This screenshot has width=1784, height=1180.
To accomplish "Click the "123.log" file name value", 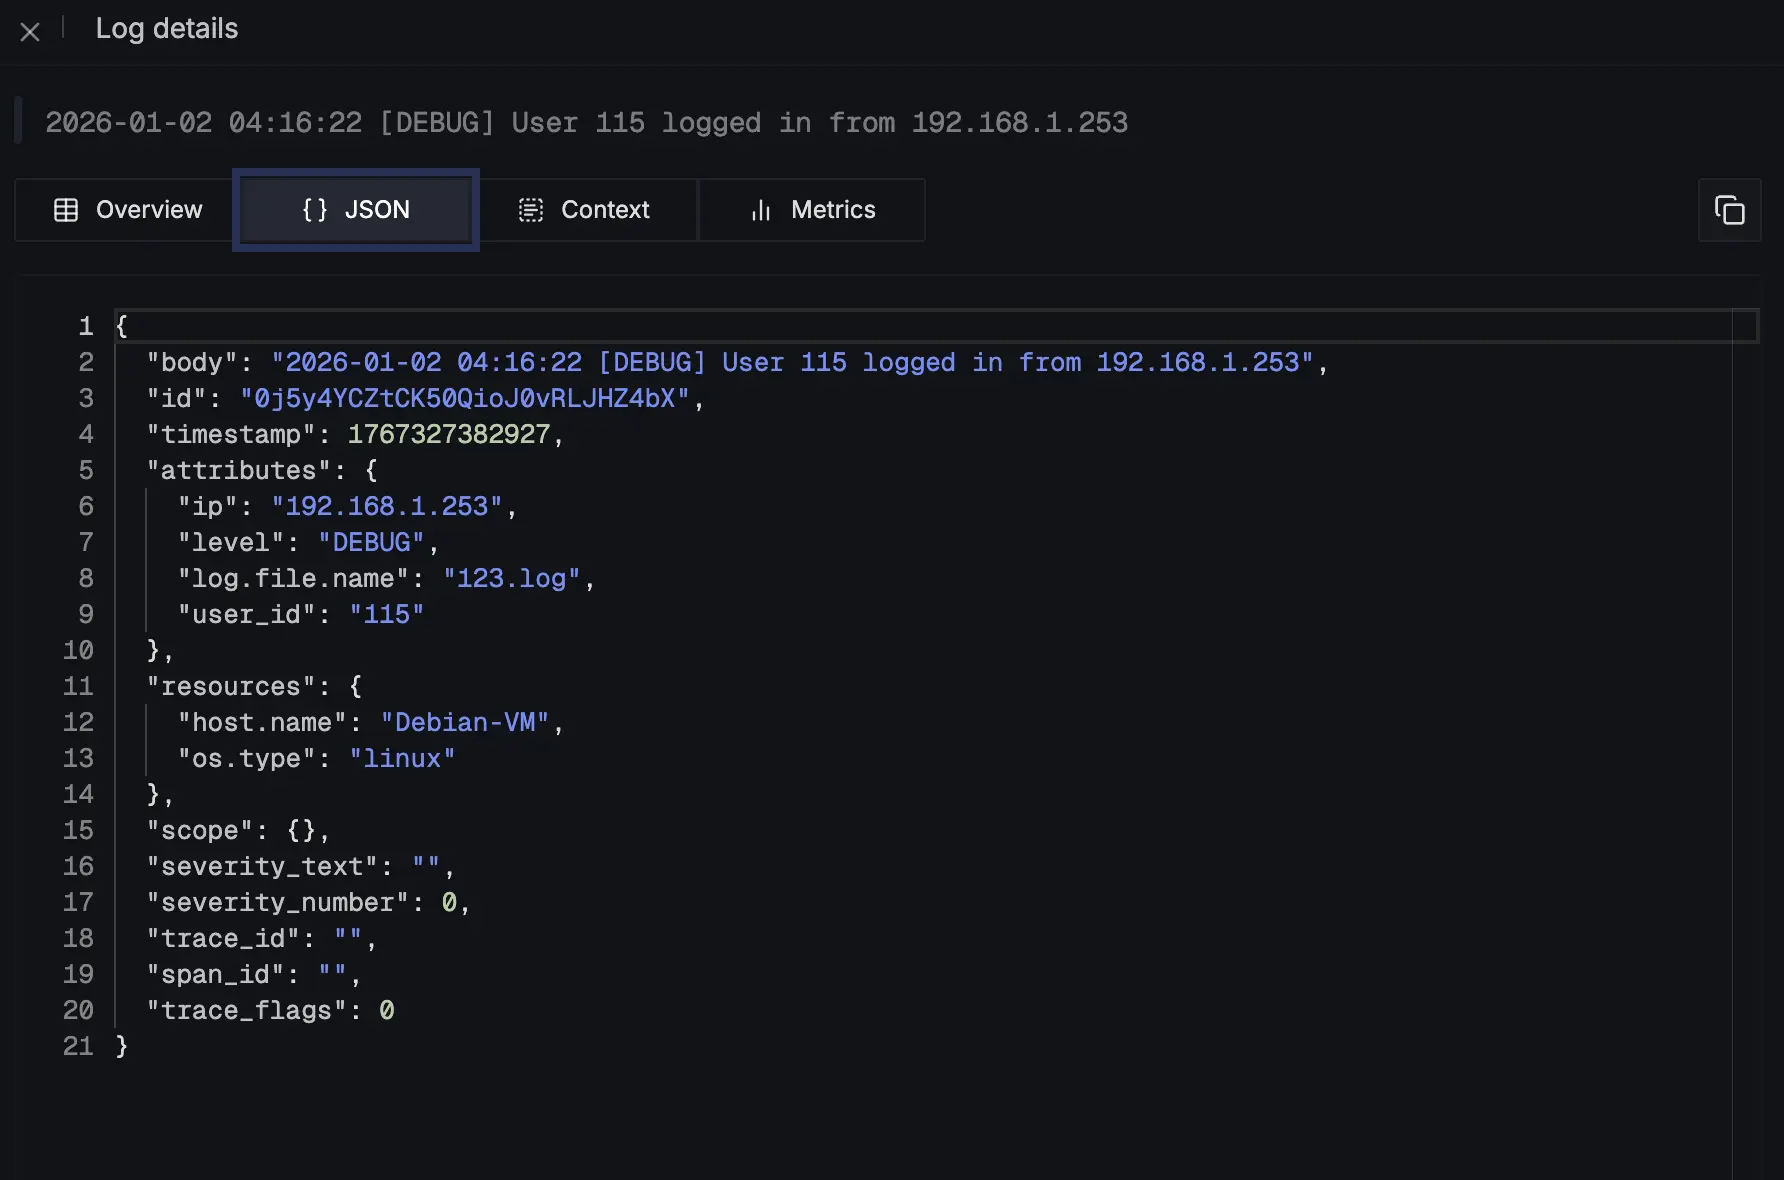I will (511, 579).
